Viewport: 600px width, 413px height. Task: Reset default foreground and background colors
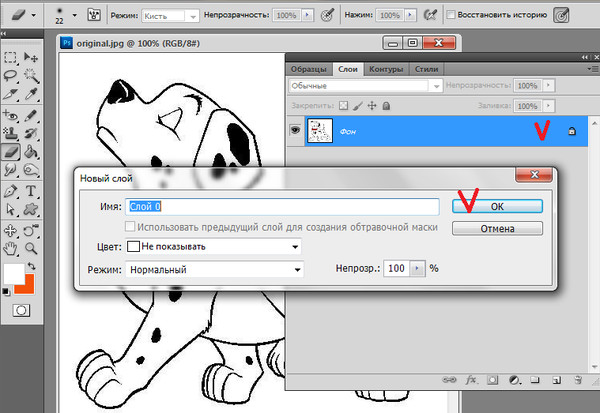[x=6, y=292]
